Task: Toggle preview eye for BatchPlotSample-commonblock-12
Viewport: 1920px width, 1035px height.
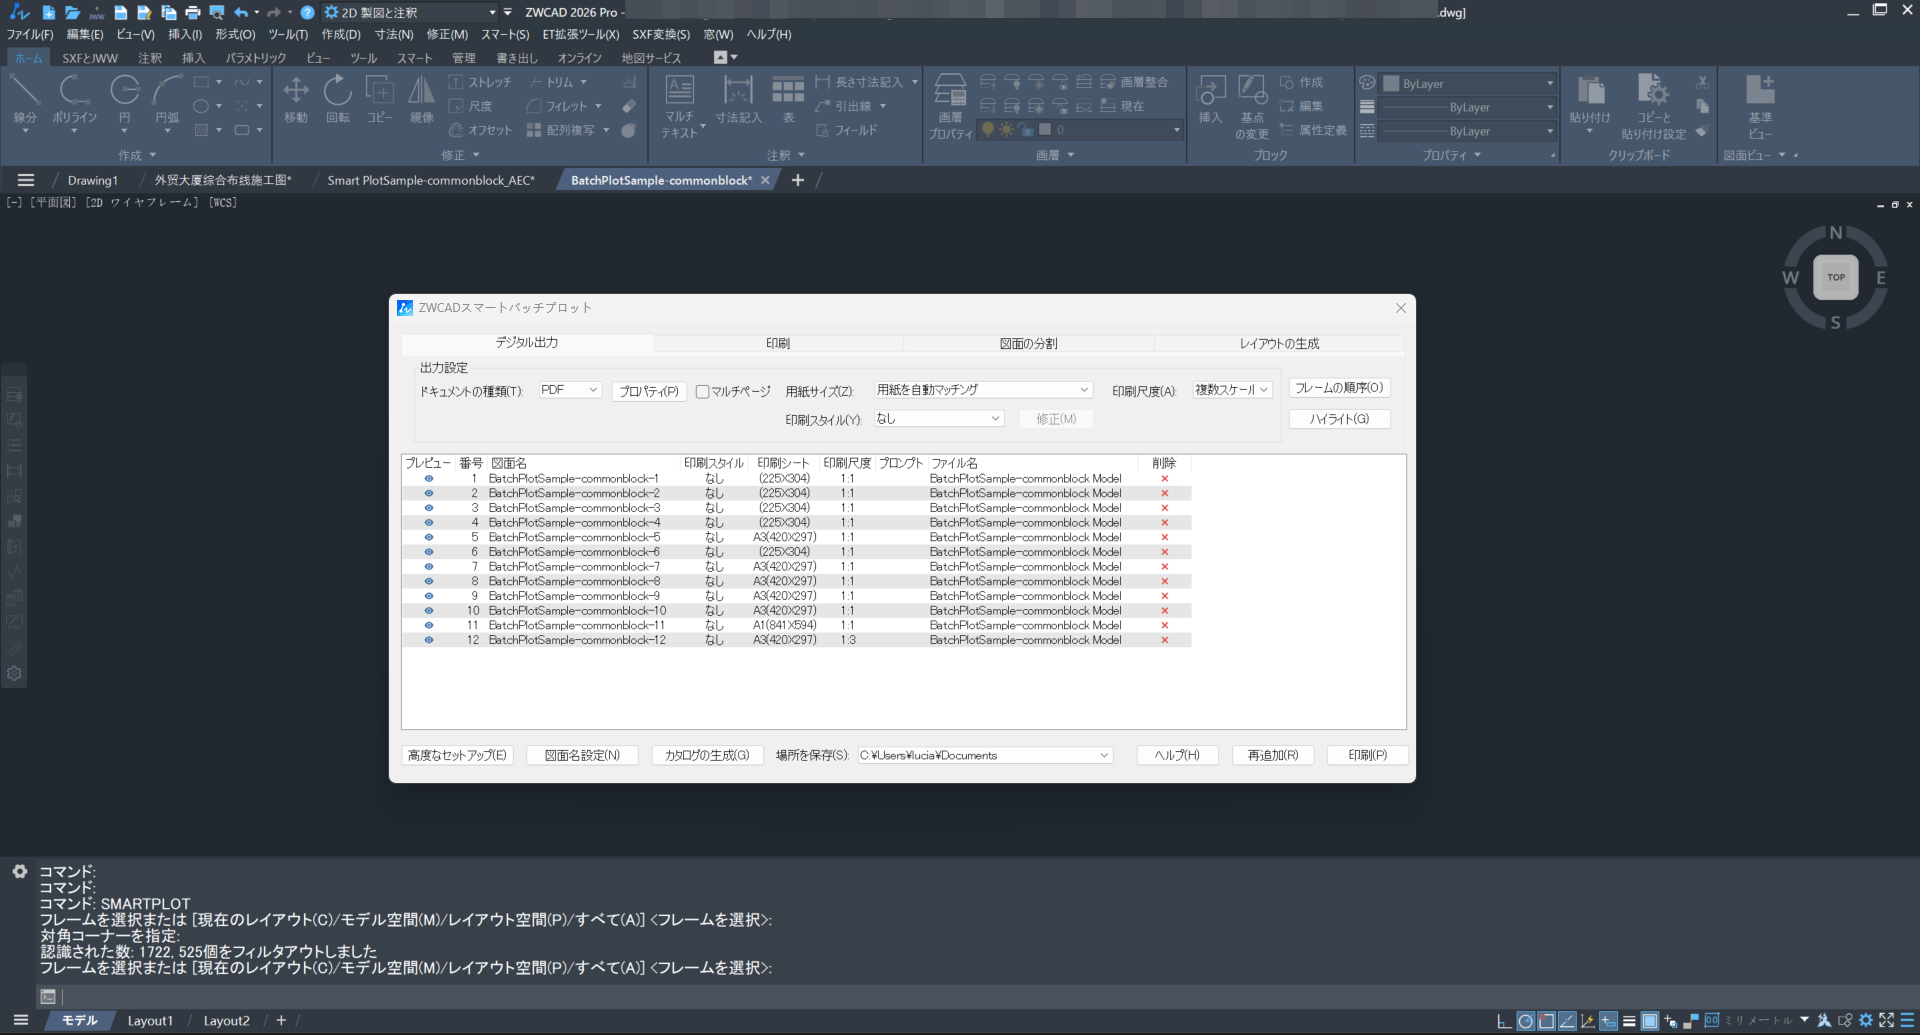Action: tap(429, 640)
